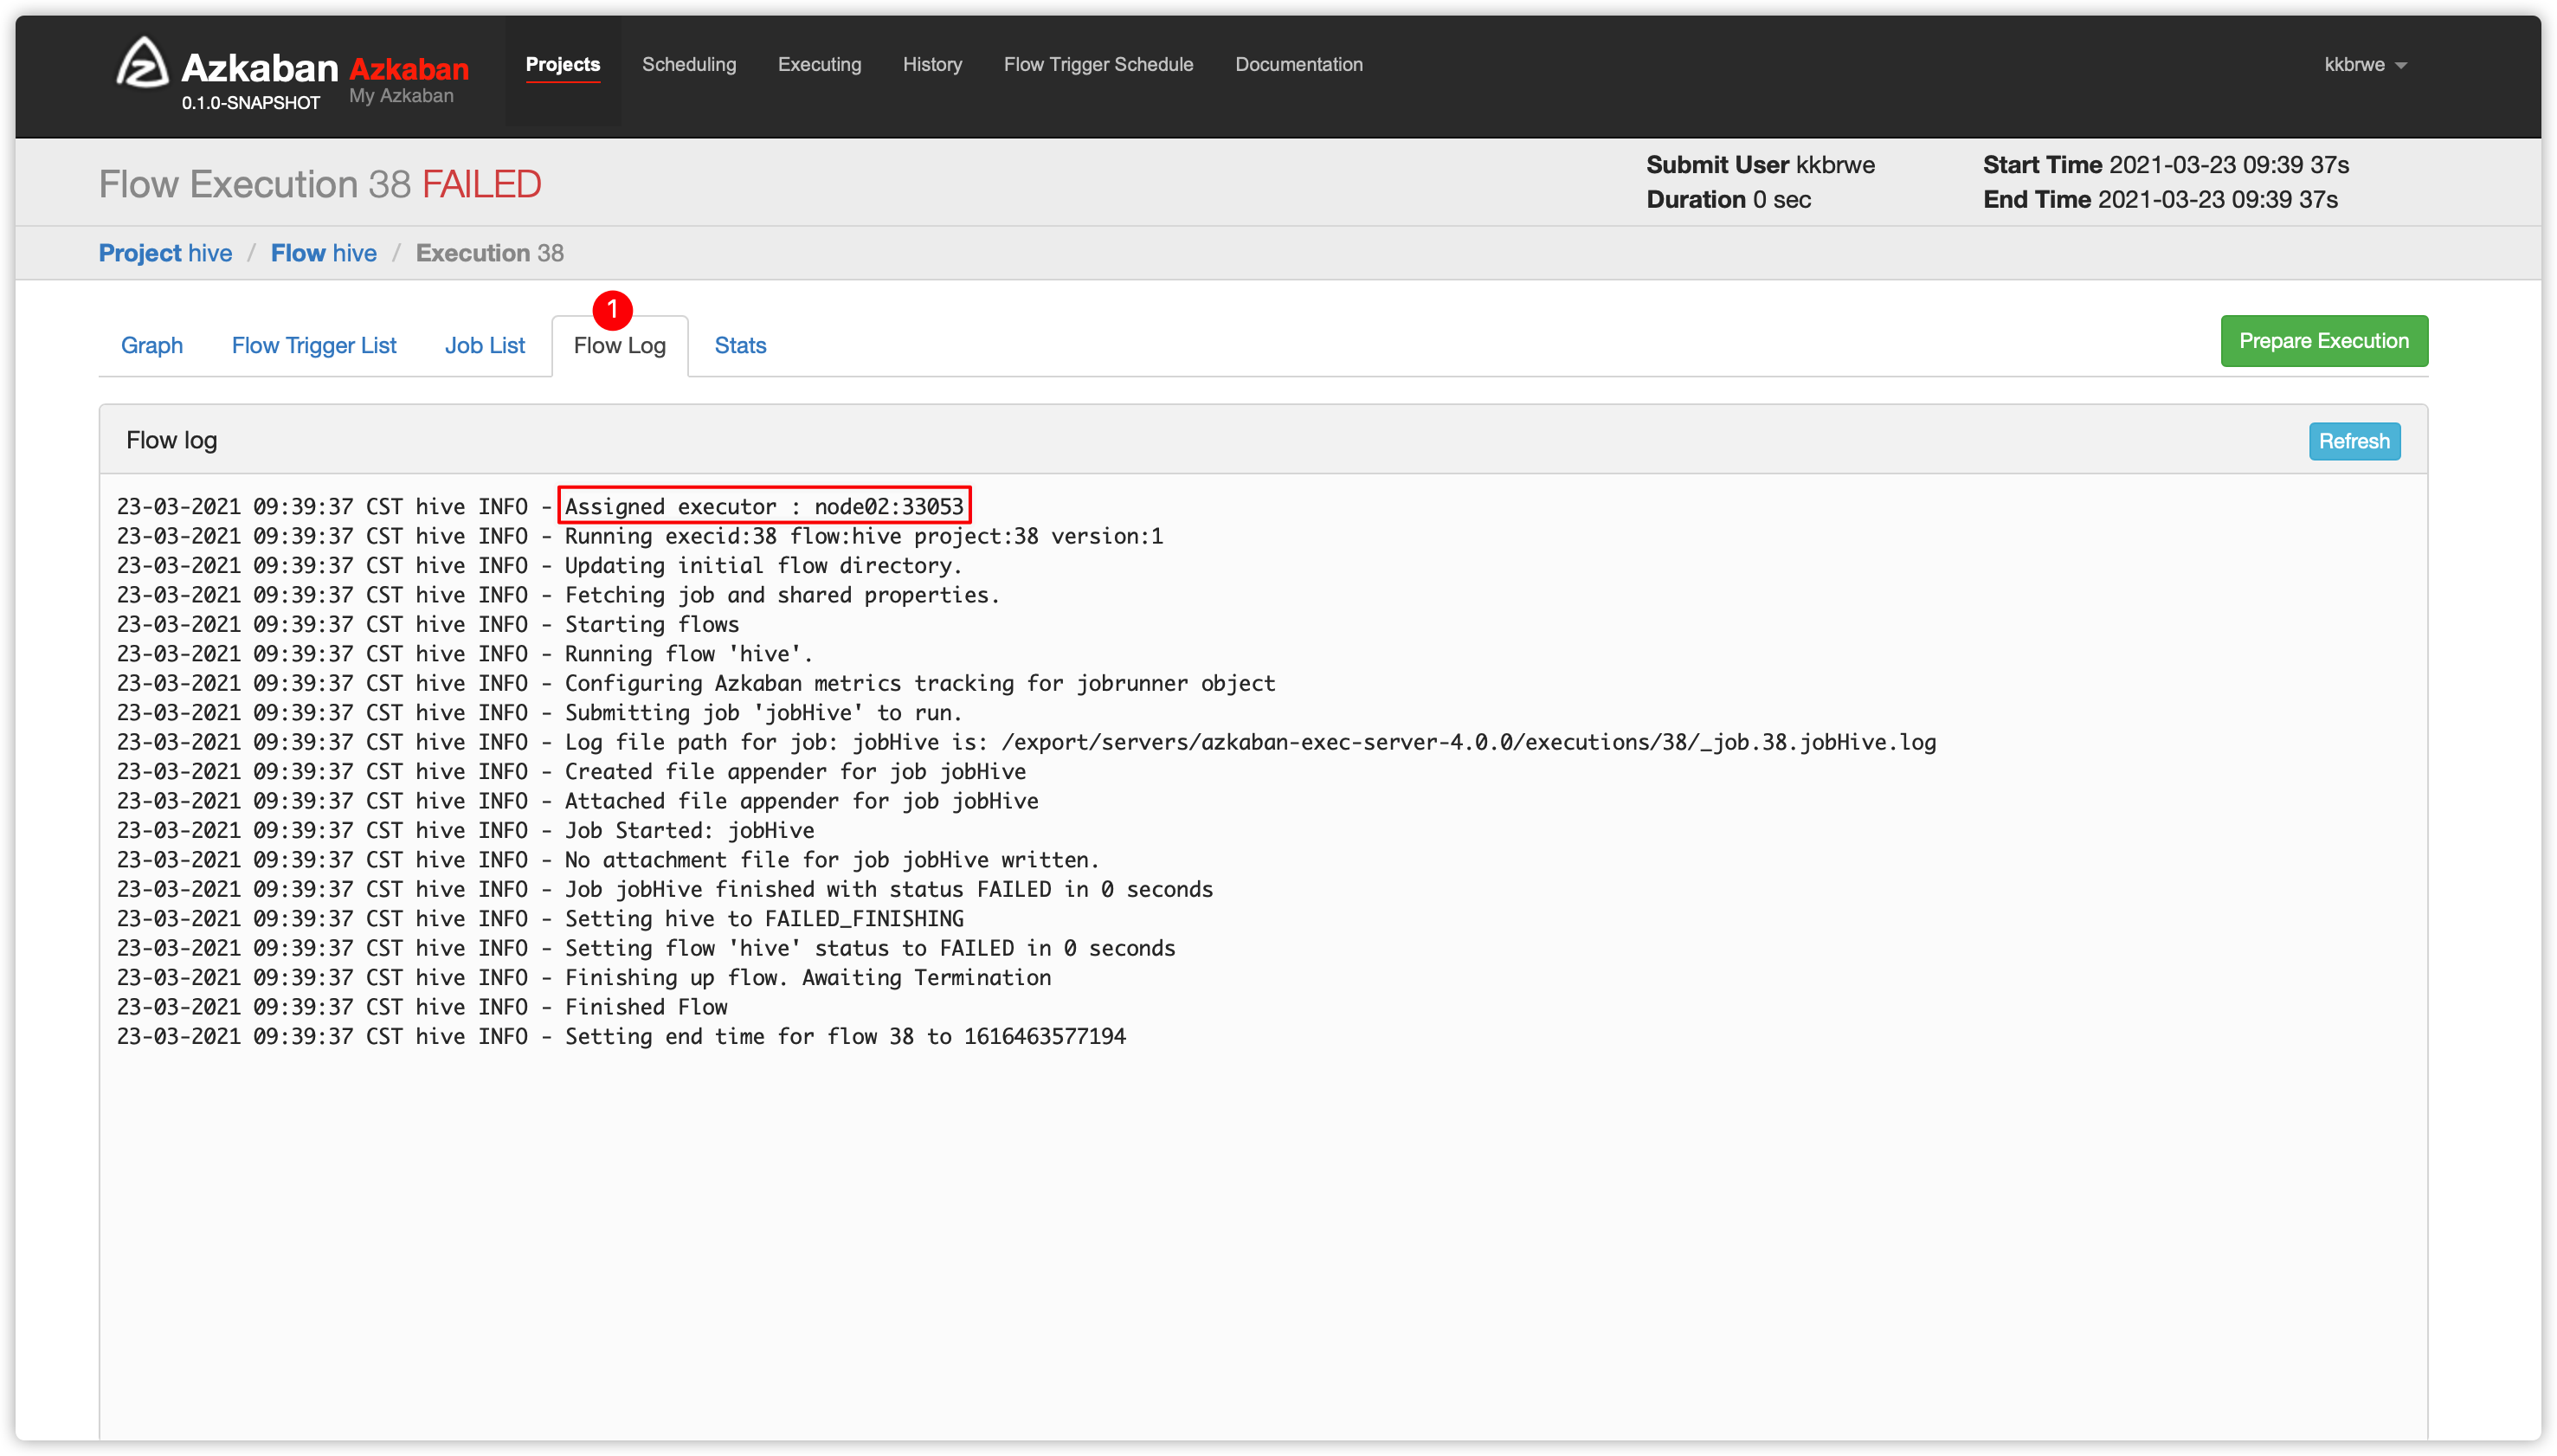Expand the kkbrwe user dropdown
The image size is (2557, 1456).
coord(2364,64)
